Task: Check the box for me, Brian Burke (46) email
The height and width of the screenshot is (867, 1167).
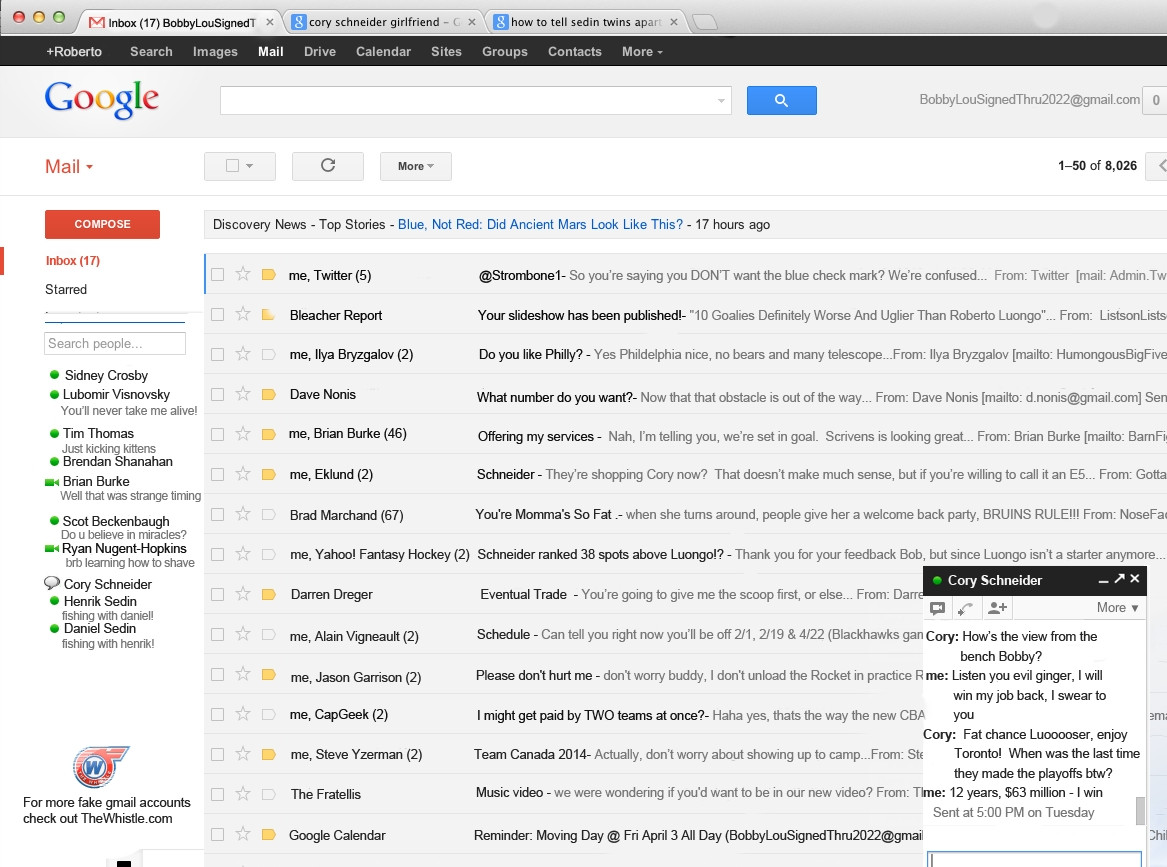Action: pyautogui.click(x=217, y=434)
